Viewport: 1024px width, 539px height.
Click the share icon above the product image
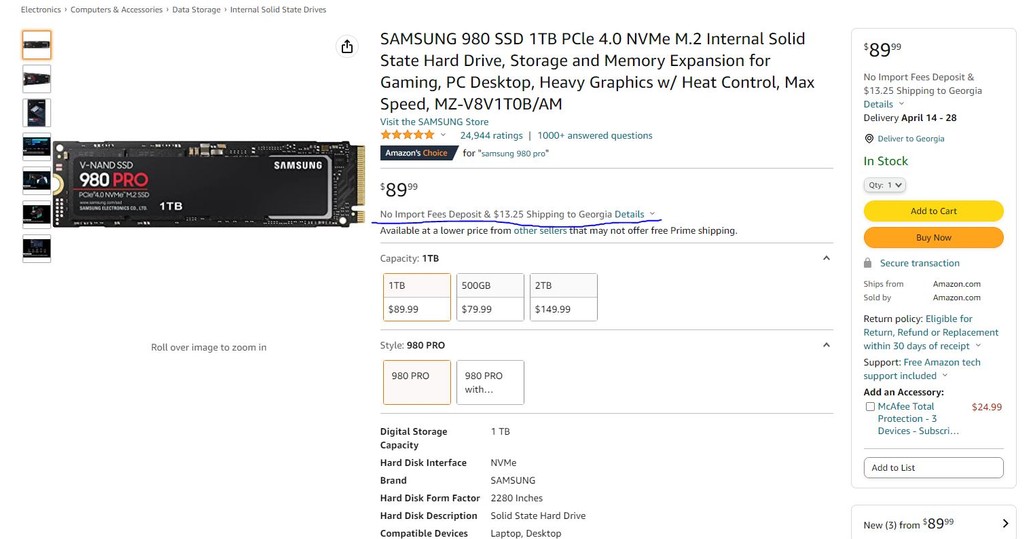pyautogui.click(x=347, y=46)
